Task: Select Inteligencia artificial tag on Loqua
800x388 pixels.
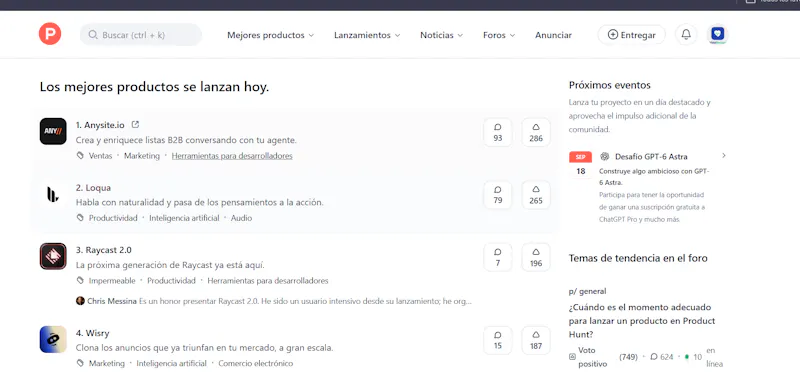Action: point(184,218)
